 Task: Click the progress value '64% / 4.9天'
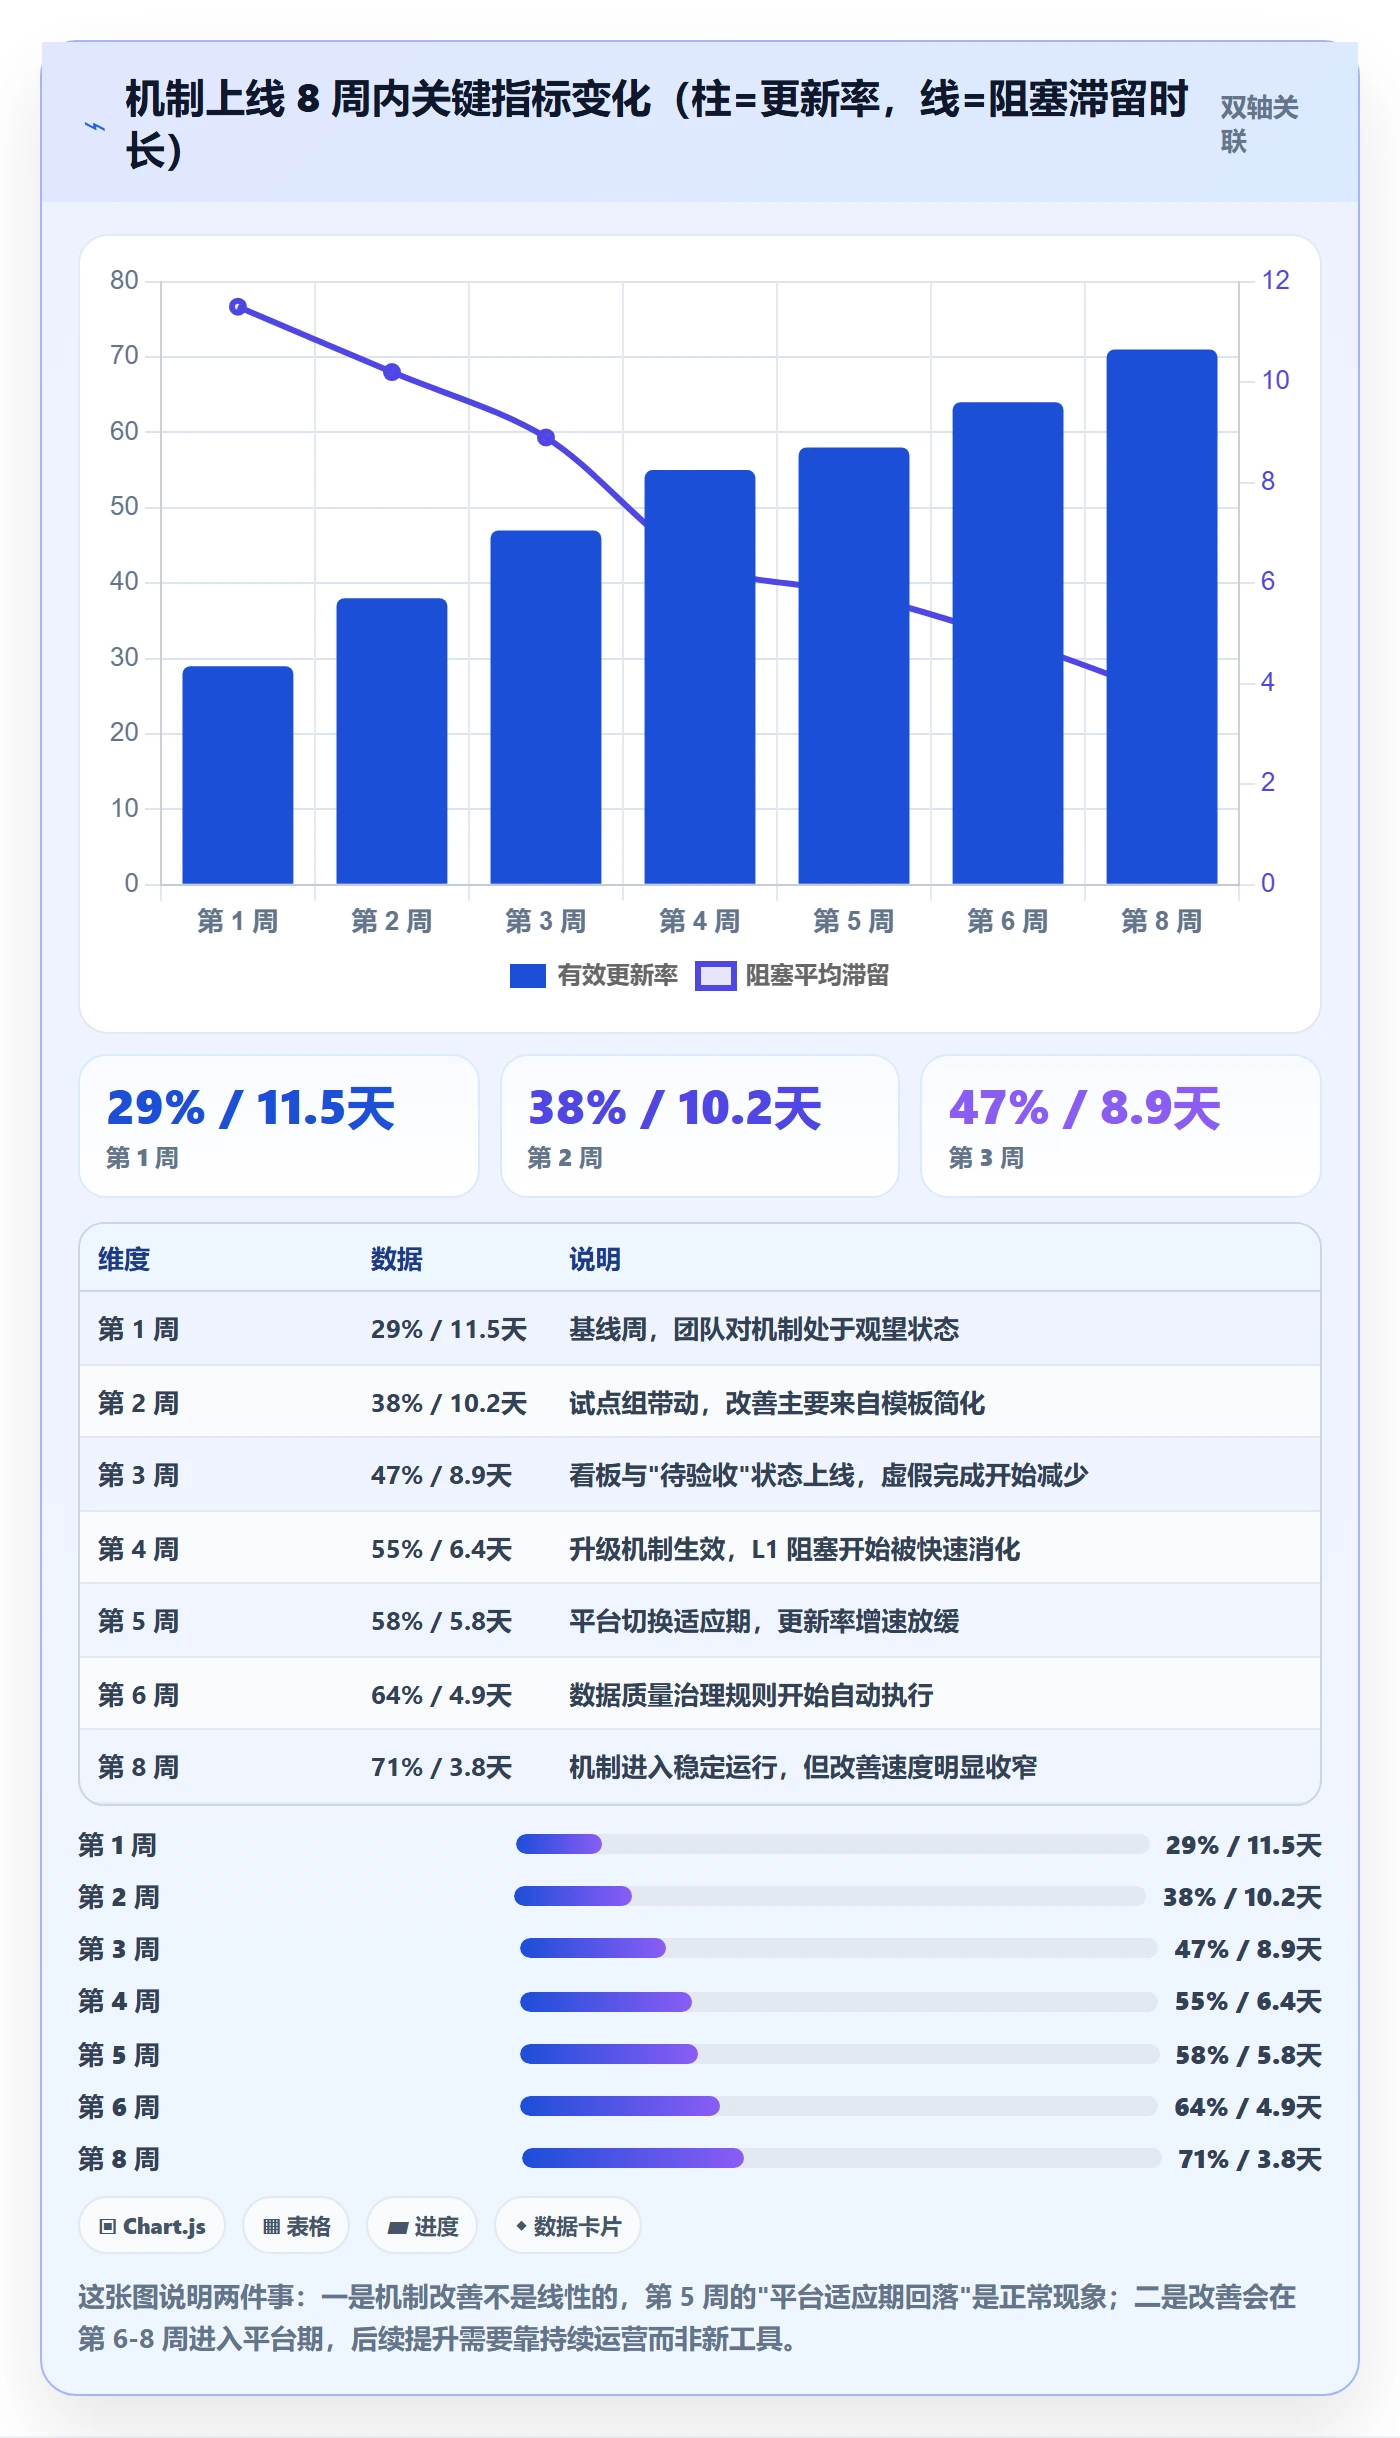[1248, 2107]
